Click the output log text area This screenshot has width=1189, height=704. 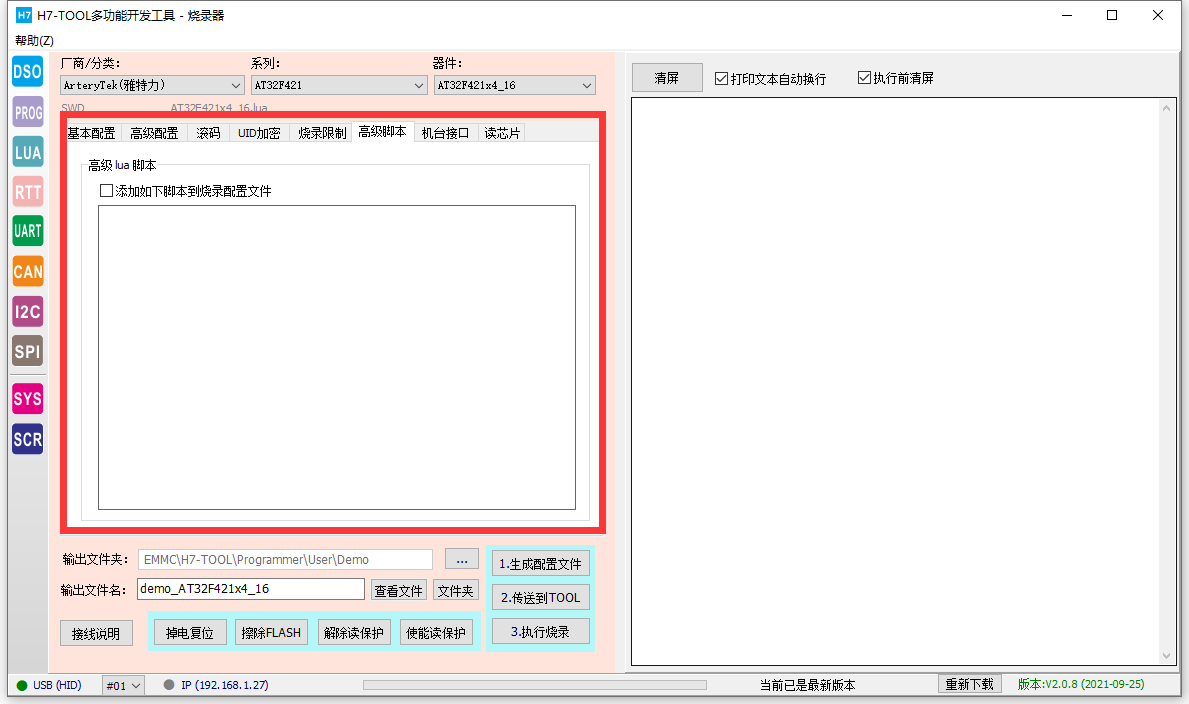point(895,382)
